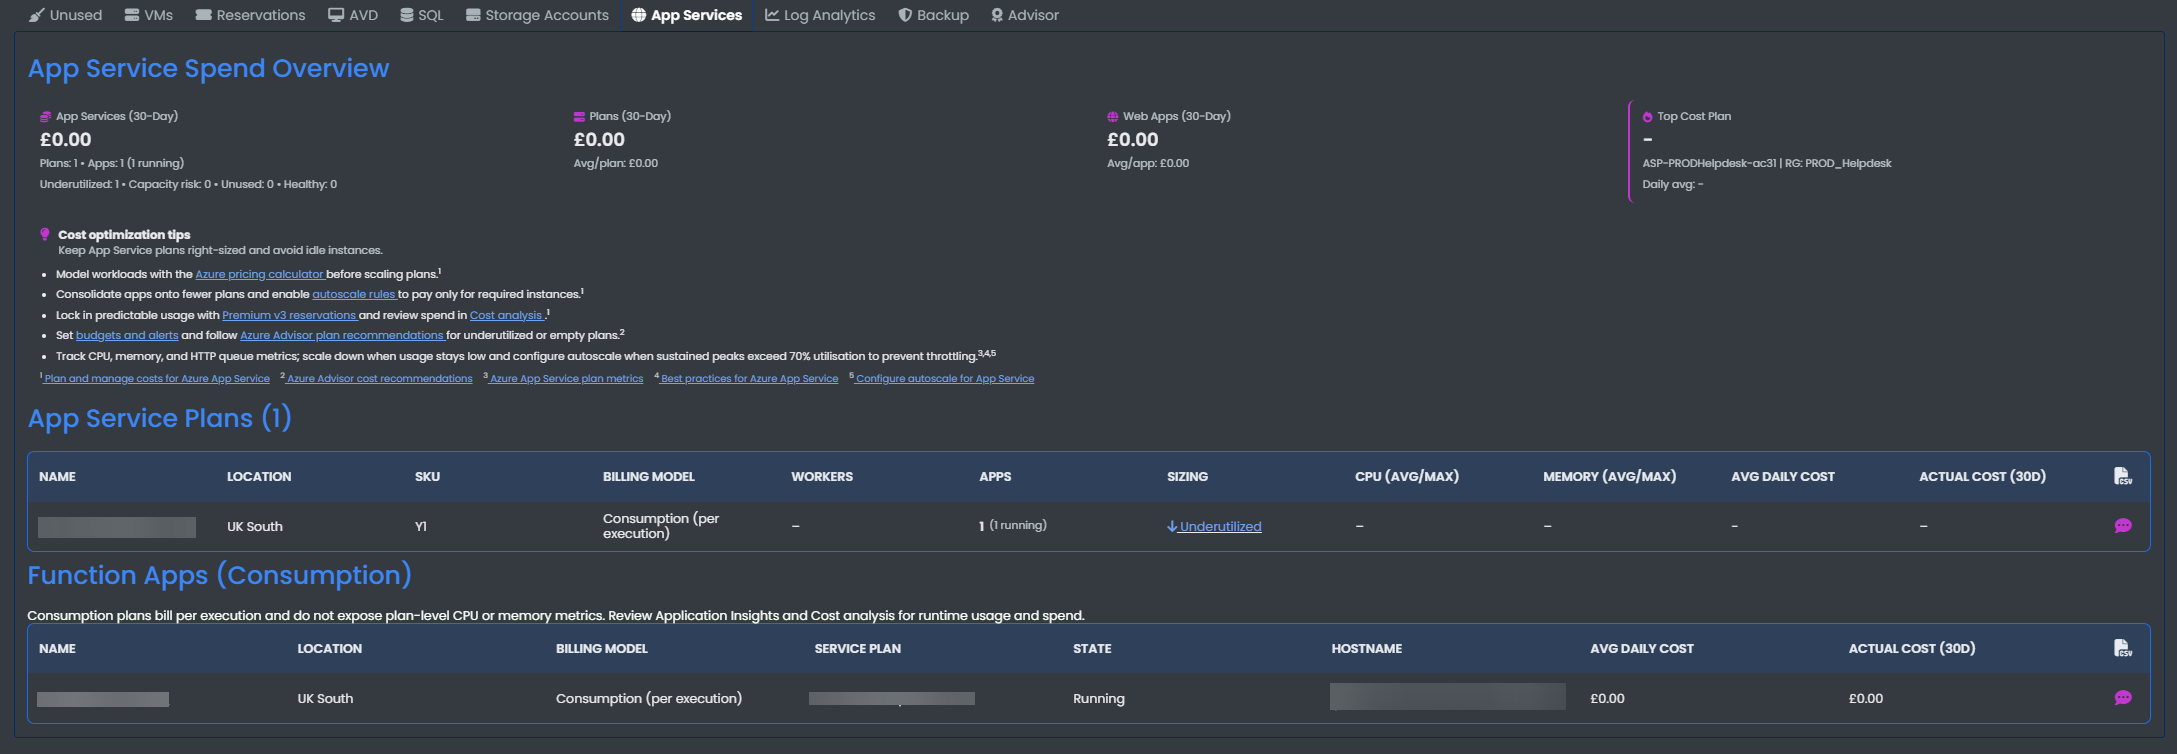The image size is (2177, 754).
Task: Export Function Apps table to CSV
Action: (2123, 648)
